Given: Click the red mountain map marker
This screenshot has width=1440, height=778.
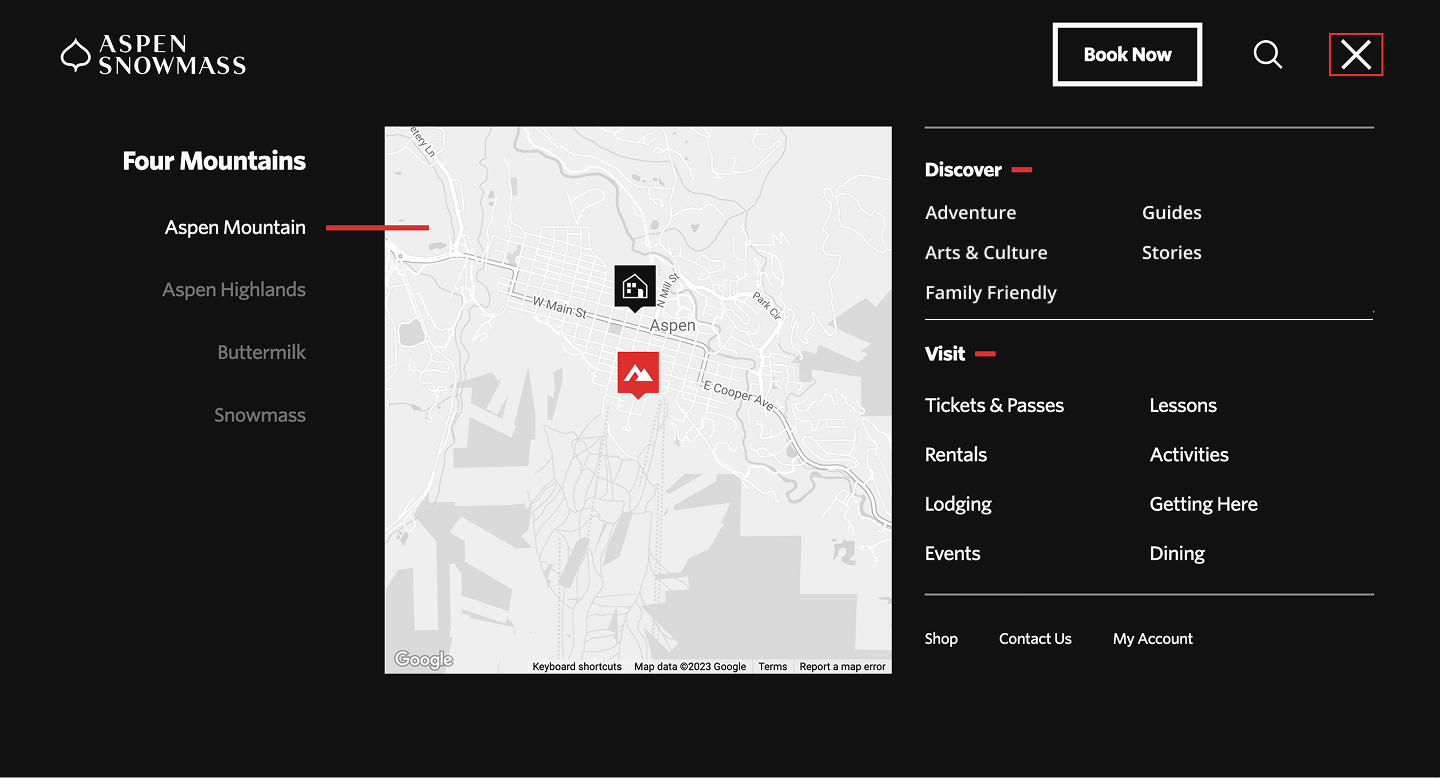Looking at the screenshot, I should click(x=638, y=375).
